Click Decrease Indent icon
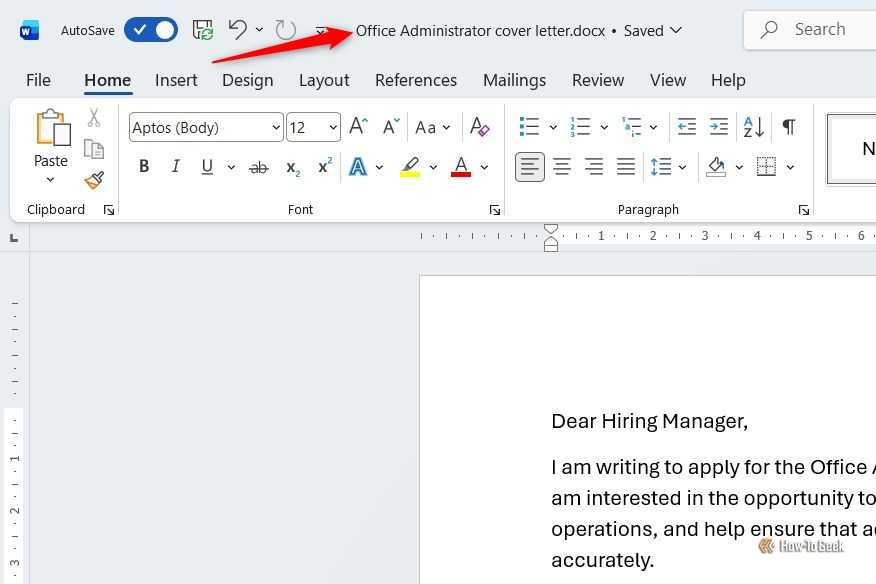876x584 pixels. point(686,126)
